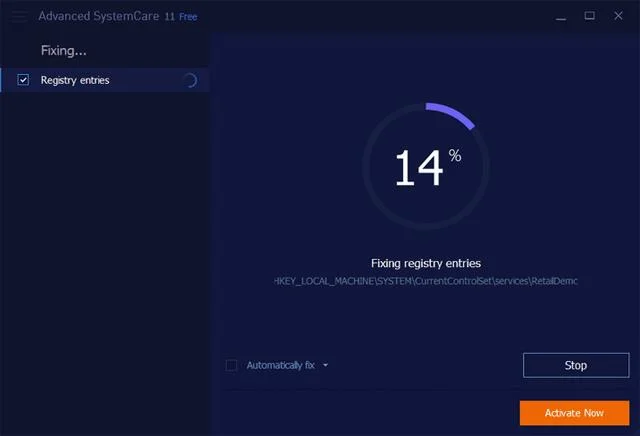Minimize the Advanced SystemCare window

(561, 17)
